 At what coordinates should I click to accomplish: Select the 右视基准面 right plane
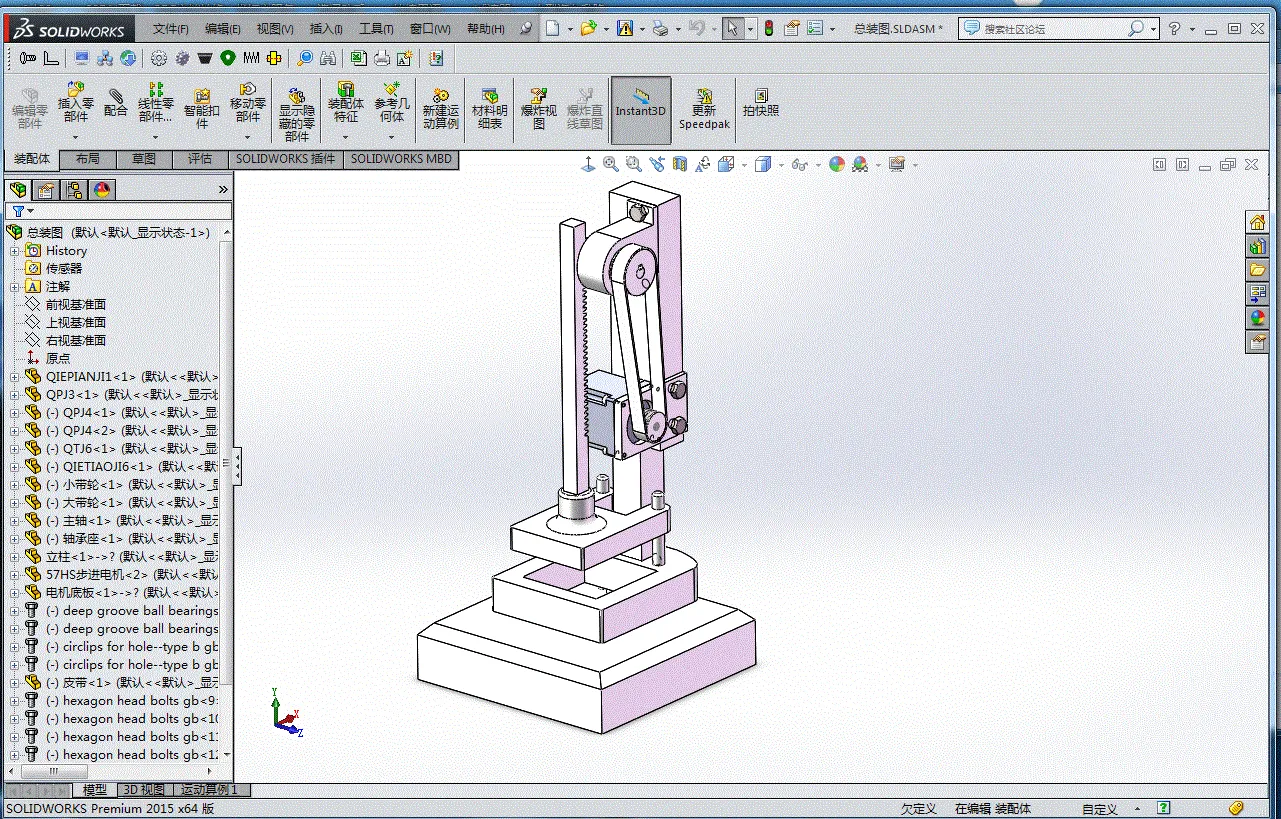pyautogui.click(x=75, y=341)
